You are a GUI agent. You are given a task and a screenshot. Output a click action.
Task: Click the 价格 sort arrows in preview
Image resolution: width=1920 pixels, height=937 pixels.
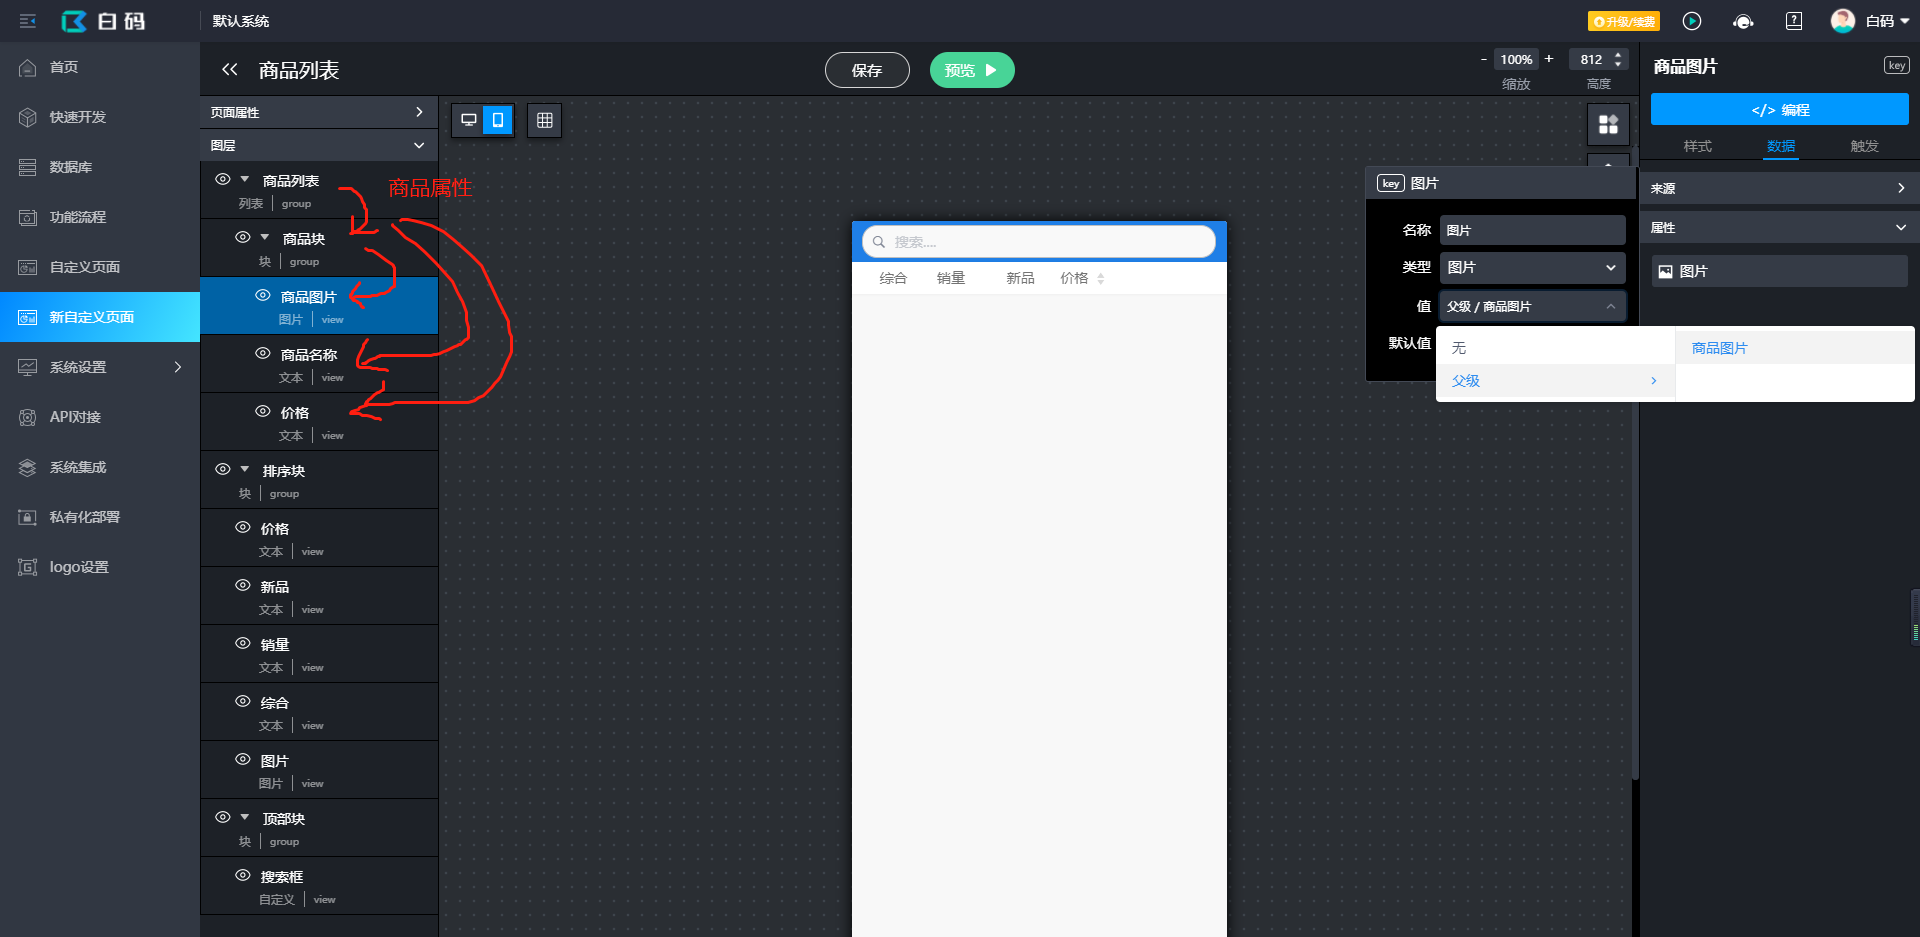coord(1101,279)
